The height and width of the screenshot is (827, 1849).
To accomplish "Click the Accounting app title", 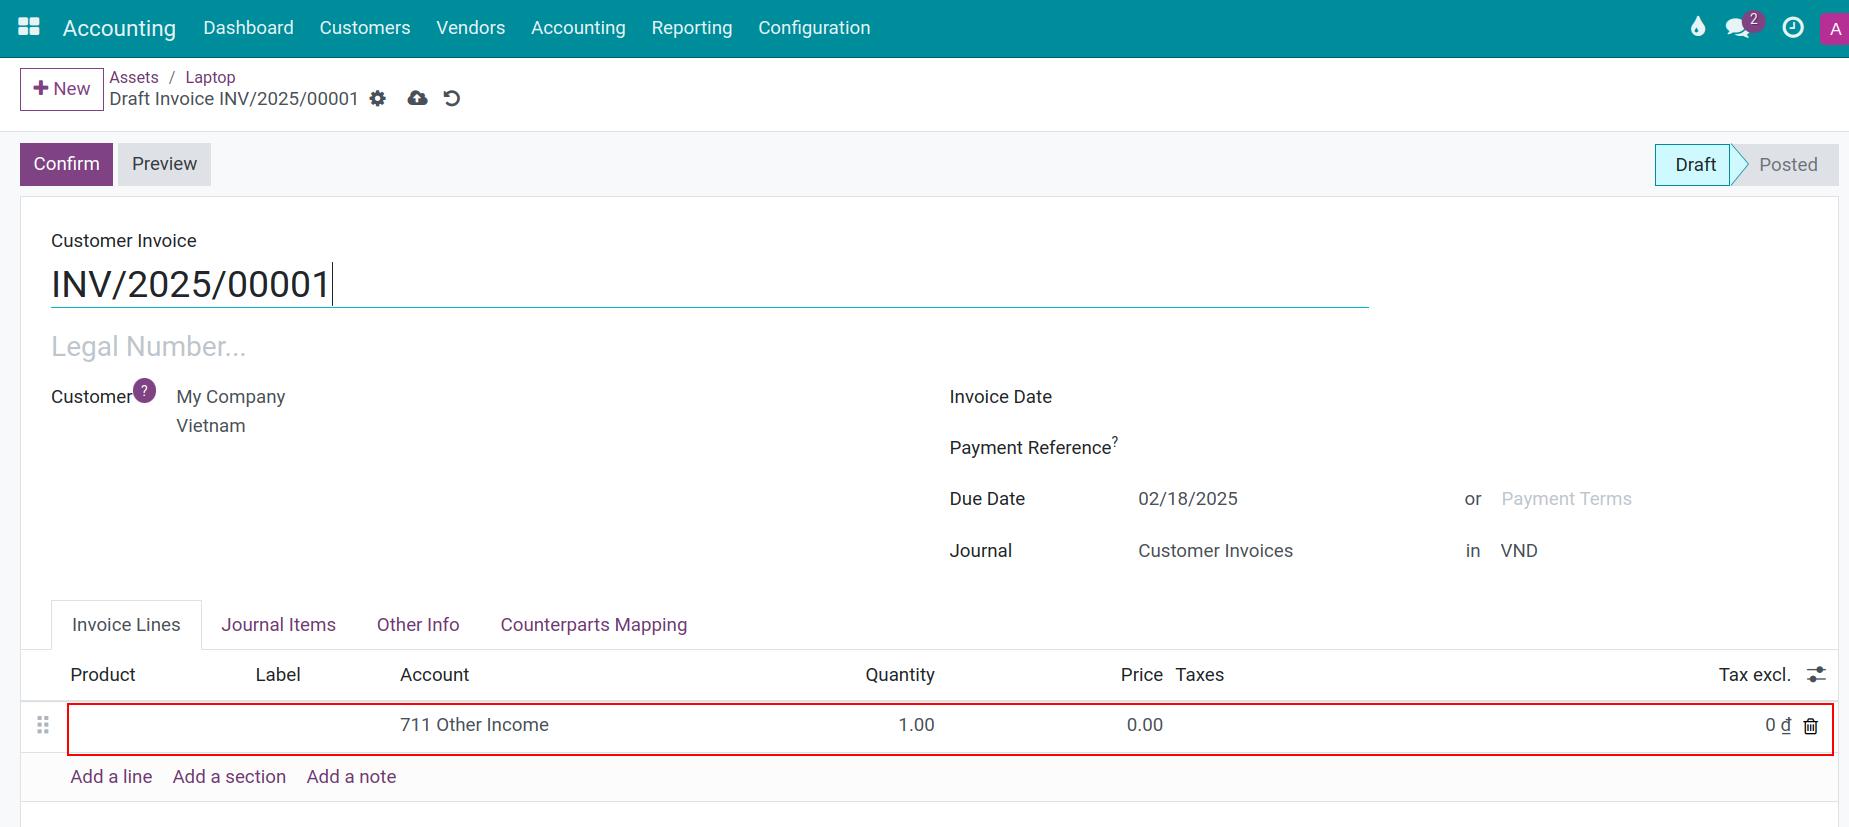I will coord(119,28).
